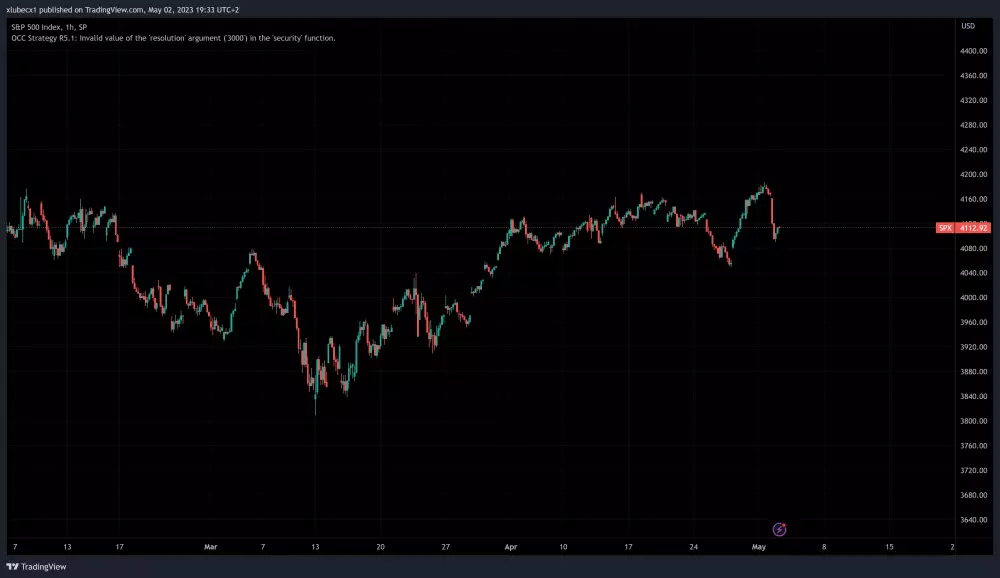This screenshot has width=1000, height=578.
Task: Click the red SPX symbol tag
Action: 944,228
